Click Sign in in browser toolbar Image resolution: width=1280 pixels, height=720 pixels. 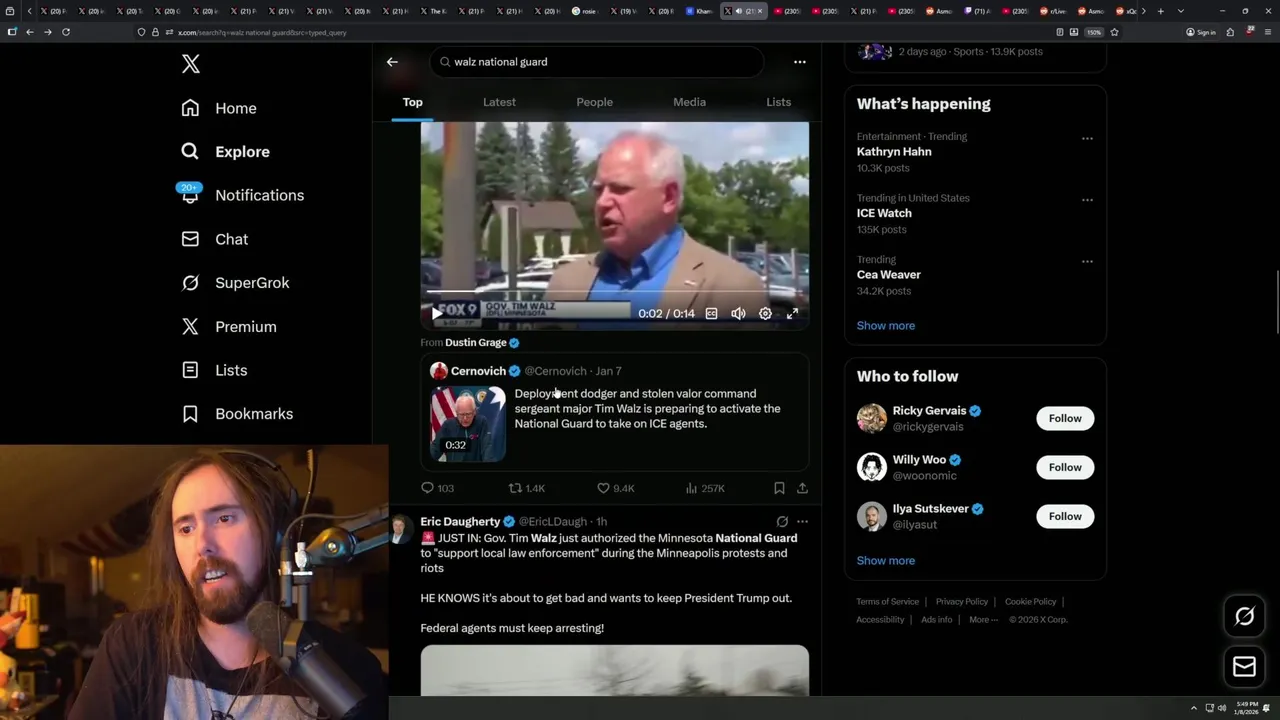pos(1200,32)
